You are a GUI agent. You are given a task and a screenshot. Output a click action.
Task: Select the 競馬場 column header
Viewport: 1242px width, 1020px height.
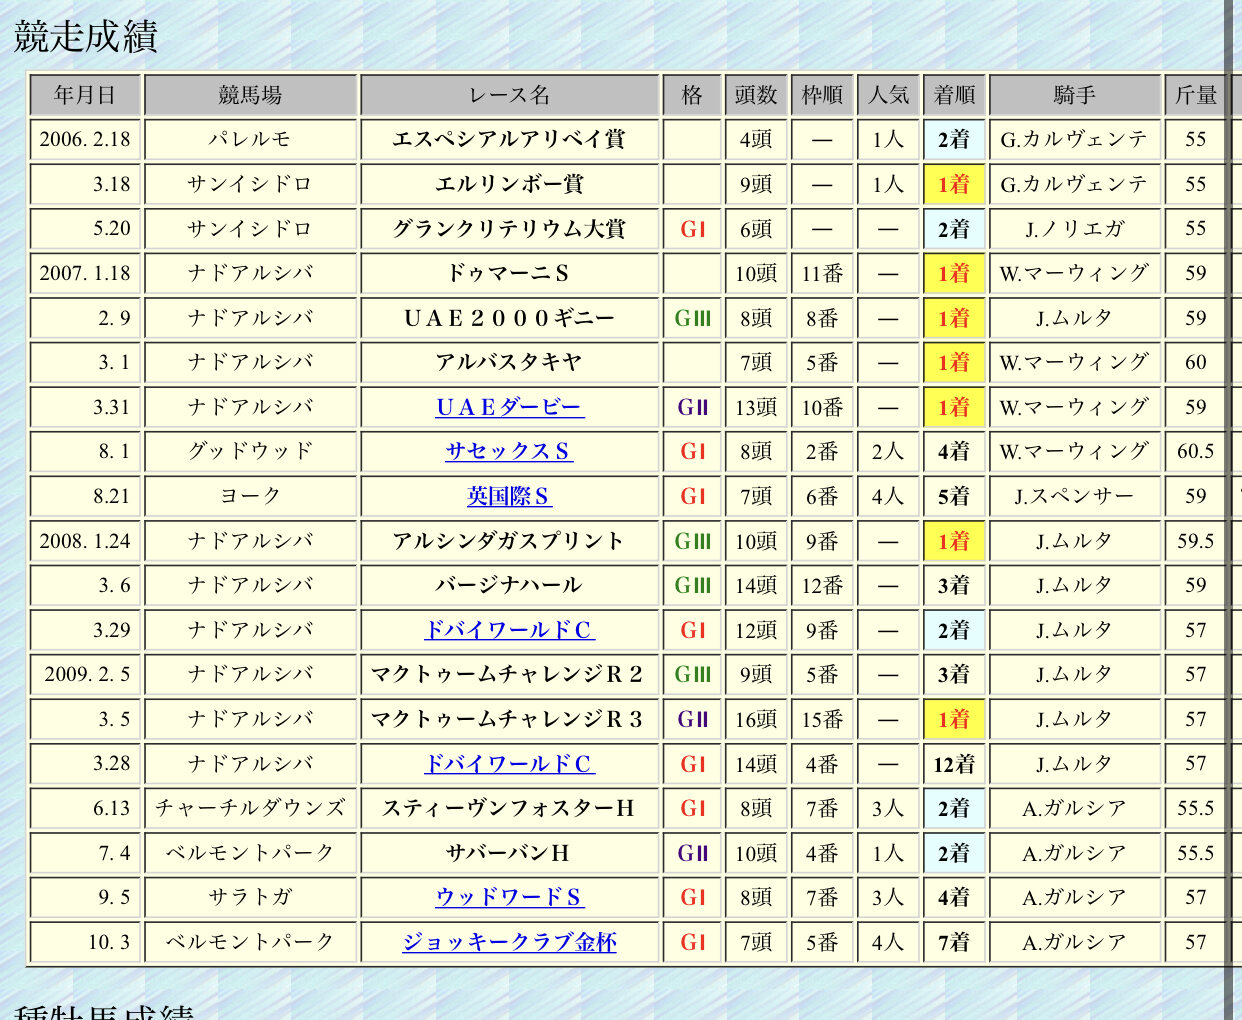(x=250, y=95)
